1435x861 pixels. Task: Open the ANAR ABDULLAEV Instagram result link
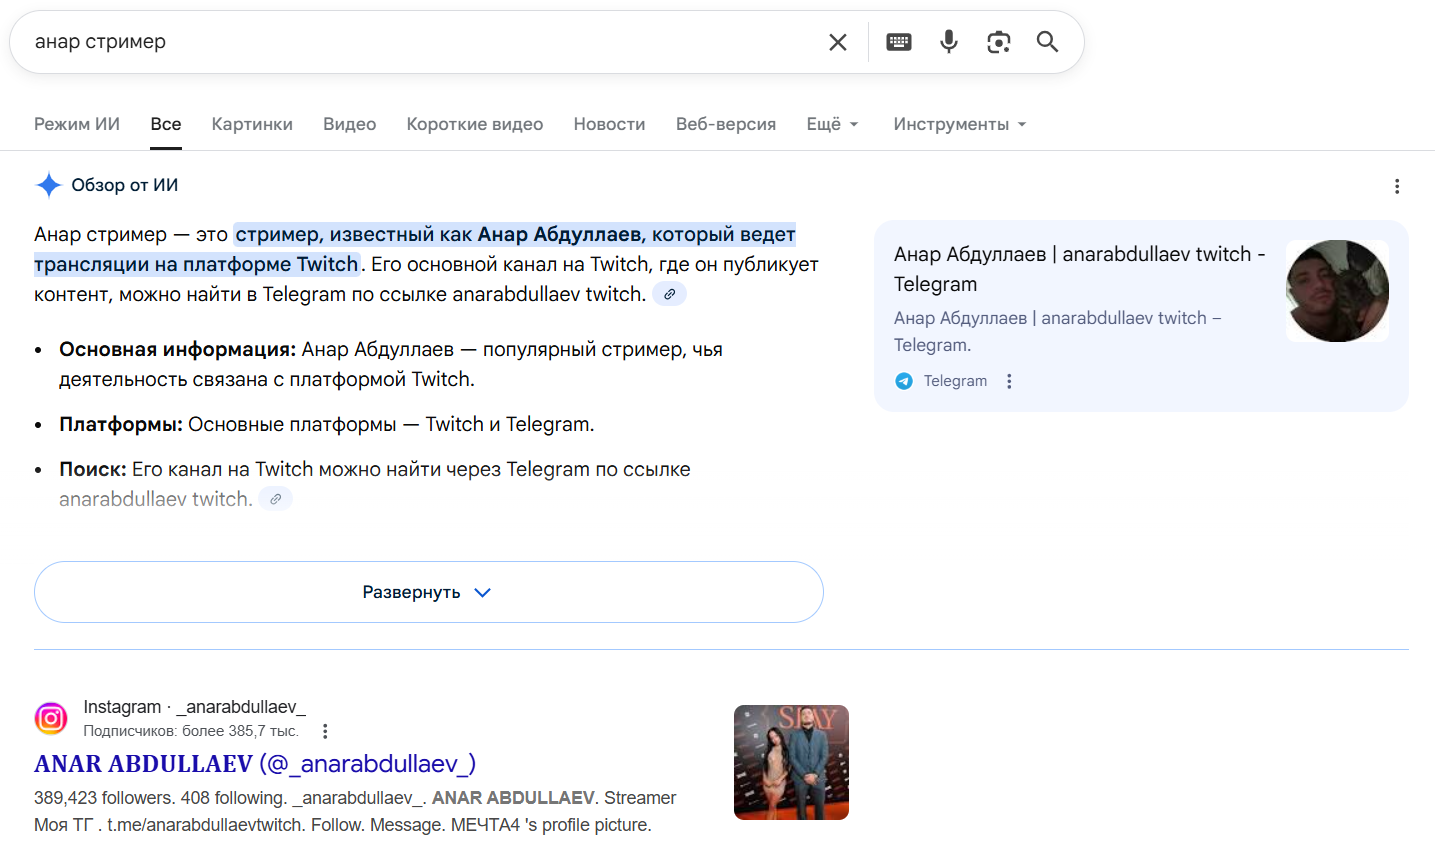(x=255, y=764)
